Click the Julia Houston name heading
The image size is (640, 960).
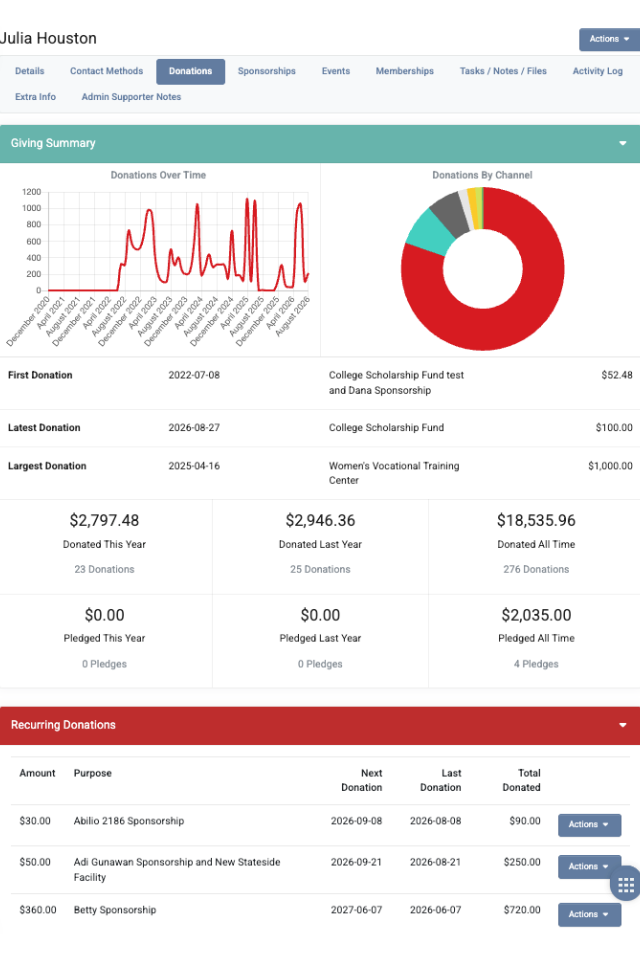coord(48,39)
